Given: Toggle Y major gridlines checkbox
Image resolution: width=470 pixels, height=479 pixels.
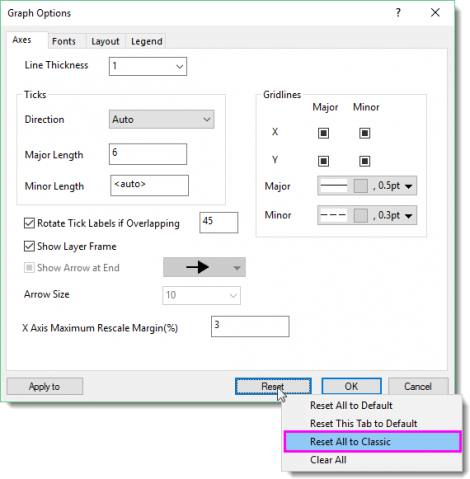Looking at the screenshot, I should click(323, 161).
